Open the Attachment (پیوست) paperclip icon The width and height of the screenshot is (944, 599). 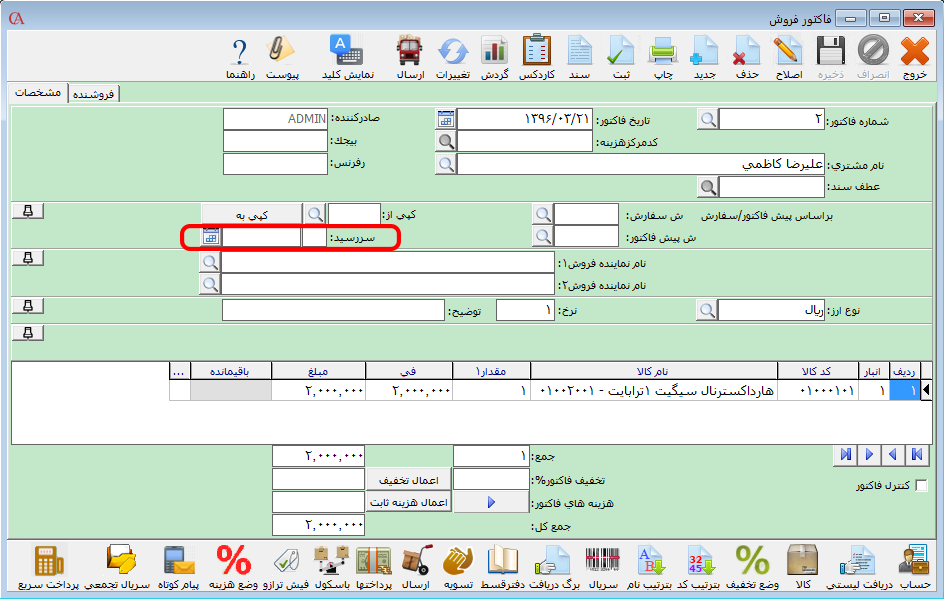click(x=282, y=55)
